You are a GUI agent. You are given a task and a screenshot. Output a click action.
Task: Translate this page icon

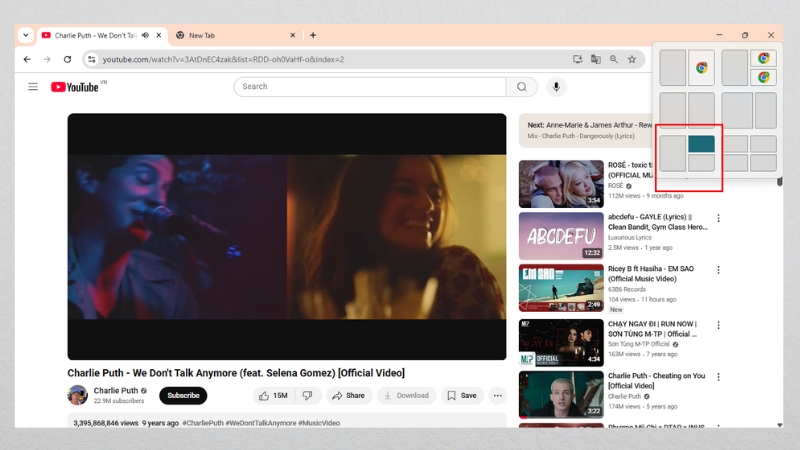coord(595,59)
